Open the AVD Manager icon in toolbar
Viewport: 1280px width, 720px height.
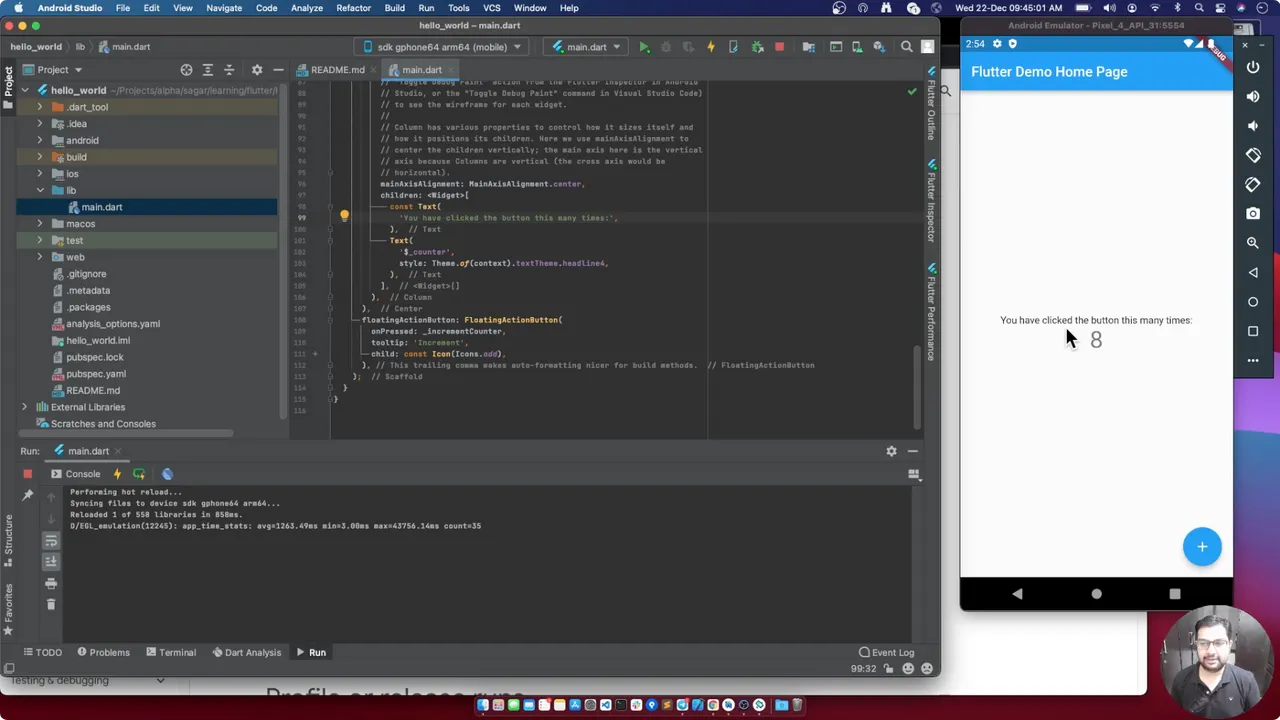[x=857, y=47]
